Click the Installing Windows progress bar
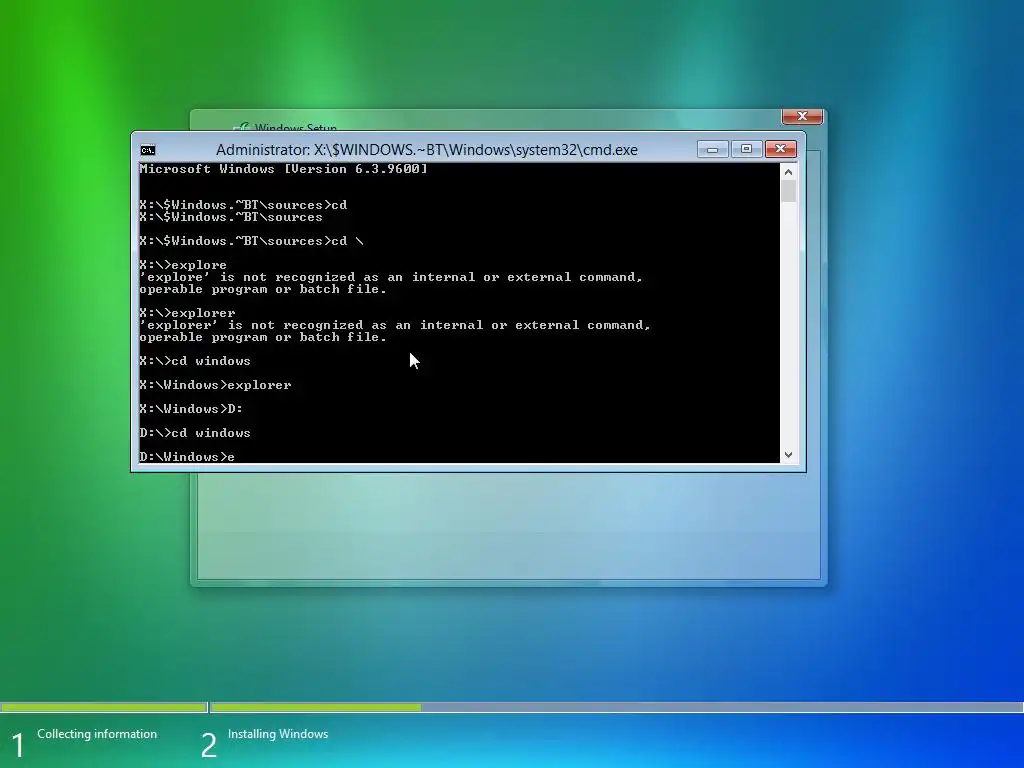1024x768 pixels. pyautogui.click(x=616, y=707)
